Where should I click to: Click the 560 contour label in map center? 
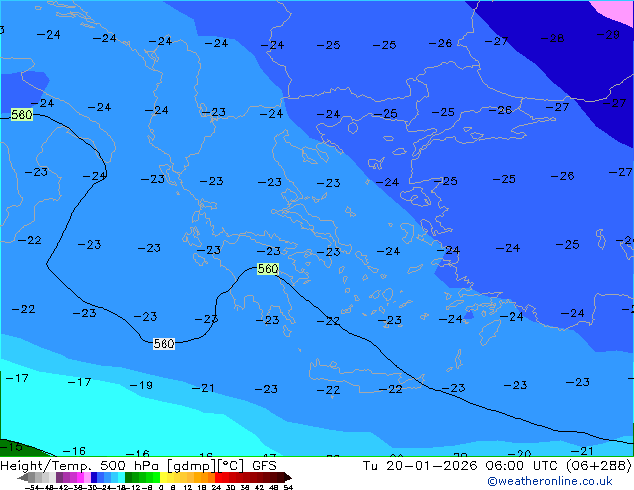click(x=268, y=269)
